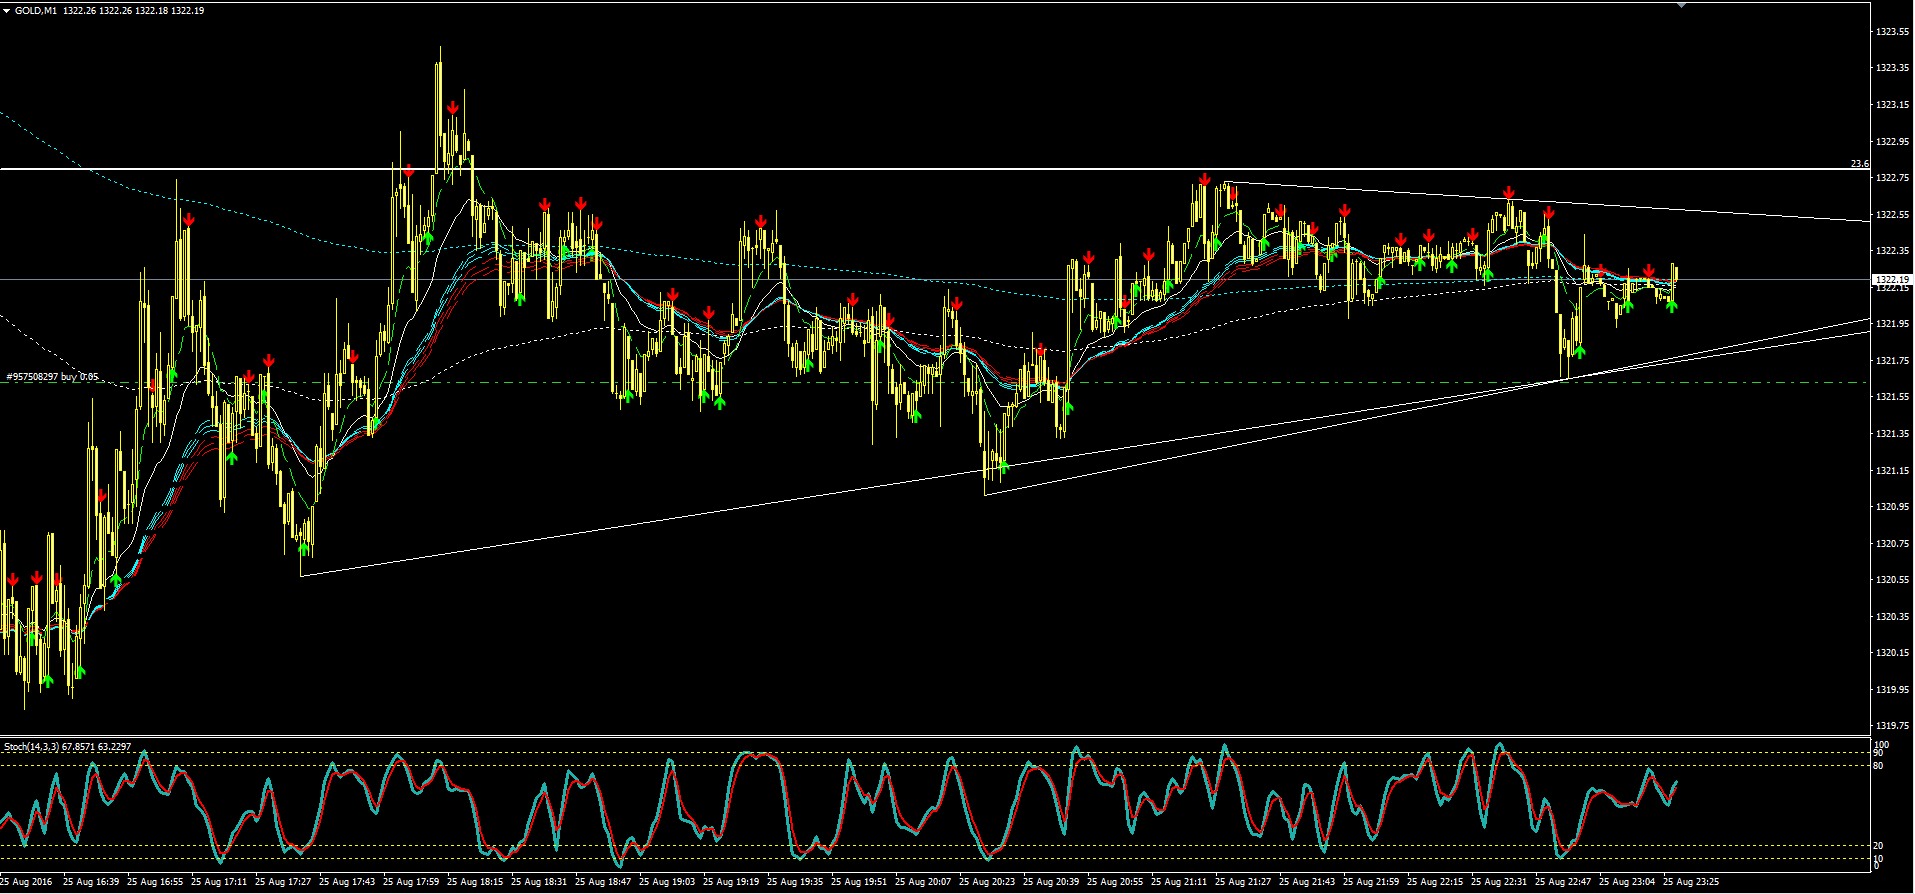
Task: Click the gray chart shift marker on top edge
Action: [1681, 5]
